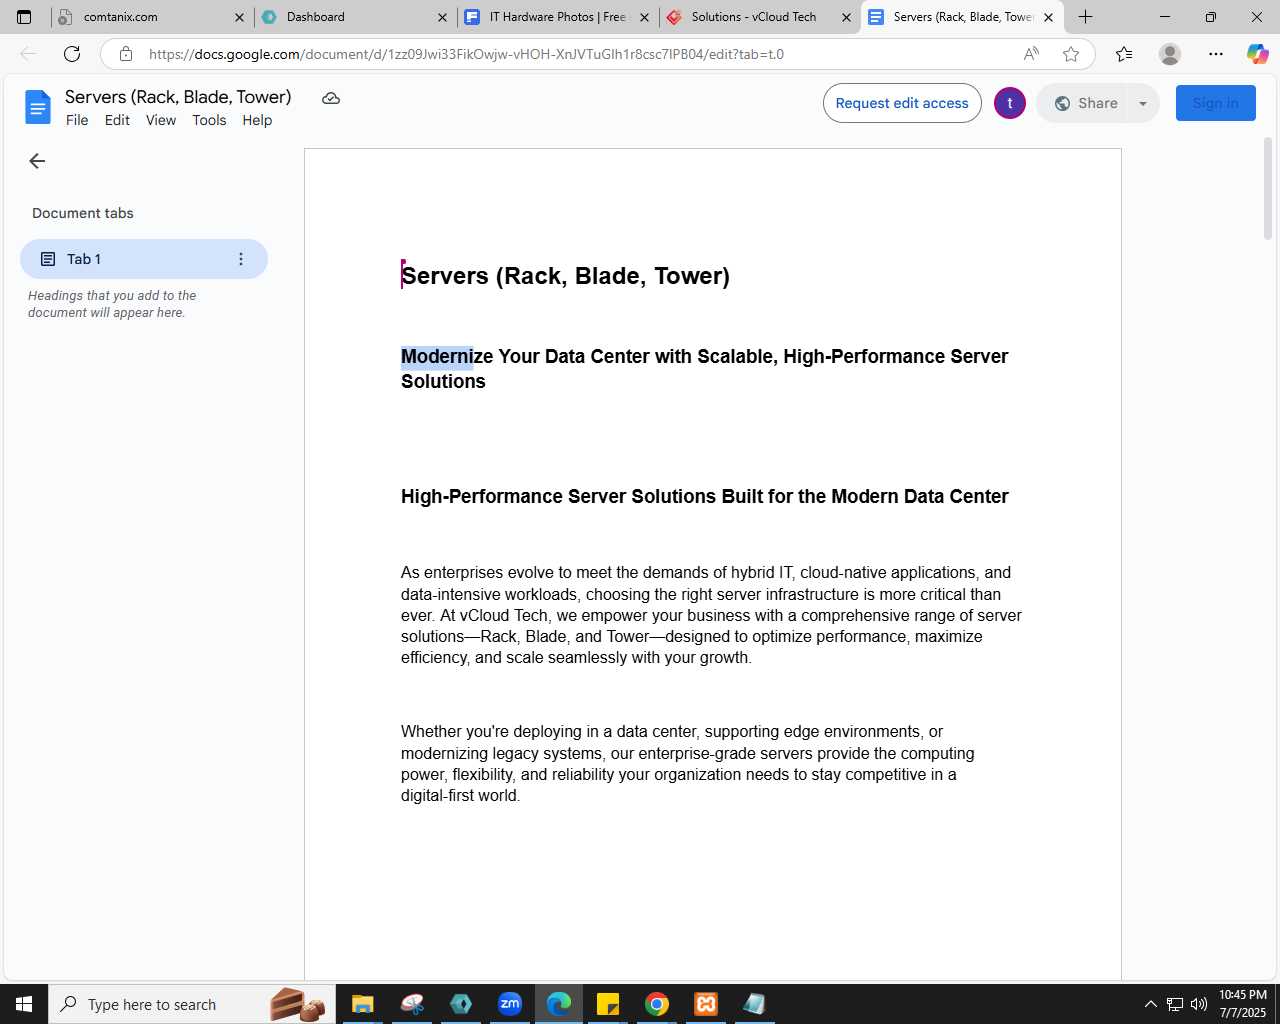Open the Tools menu
The height and width of the screenshot is (1024, 1280).
tap(209, 120)
